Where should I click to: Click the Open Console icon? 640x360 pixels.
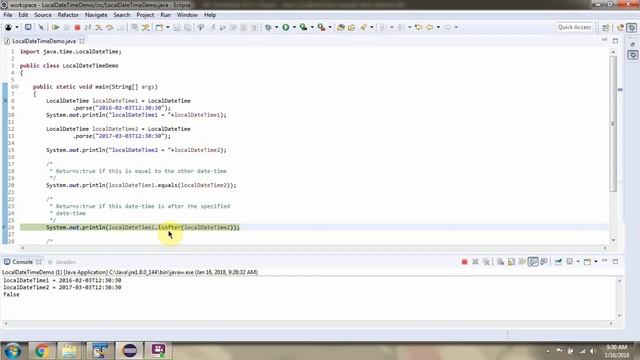click(x=587, y=262)
